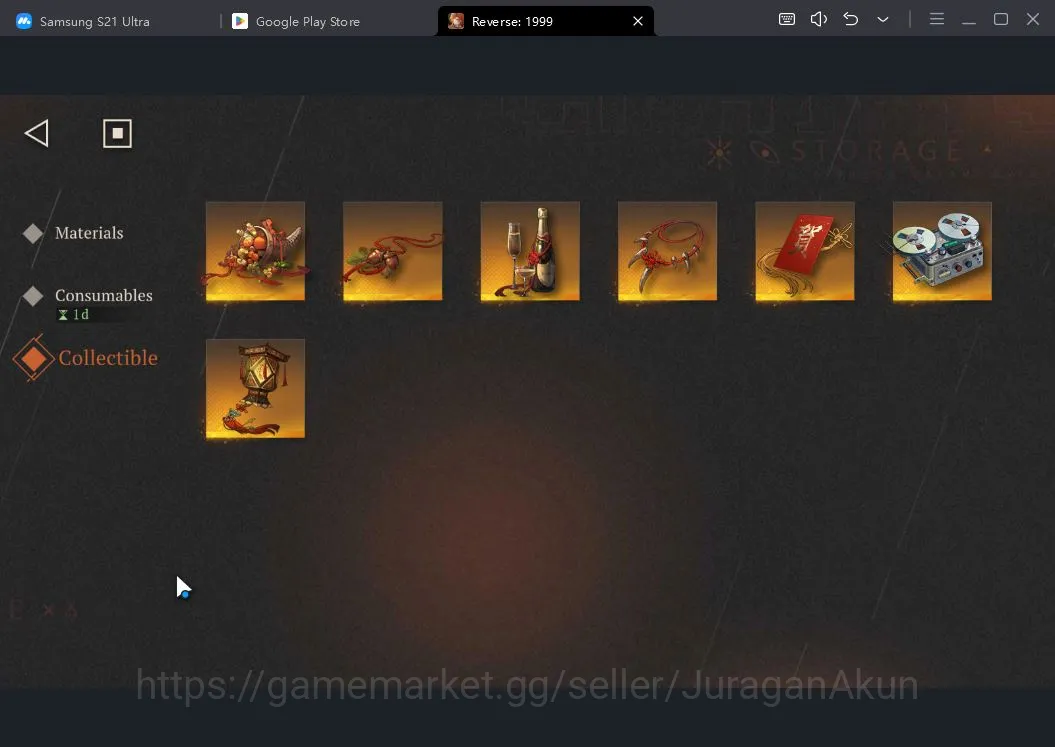Expand the title bar chevron dropdown
1055x747 pixels.
pyautogui.click(x=883, y=20)
